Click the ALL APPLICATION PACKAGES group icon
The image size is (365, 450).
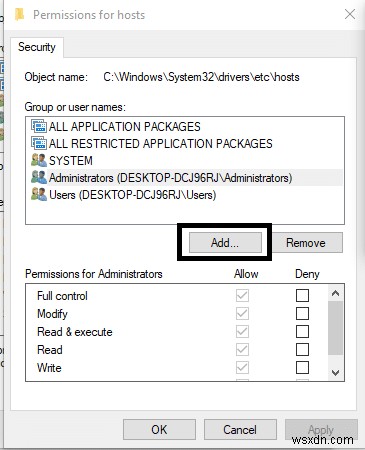click(39, 126)
